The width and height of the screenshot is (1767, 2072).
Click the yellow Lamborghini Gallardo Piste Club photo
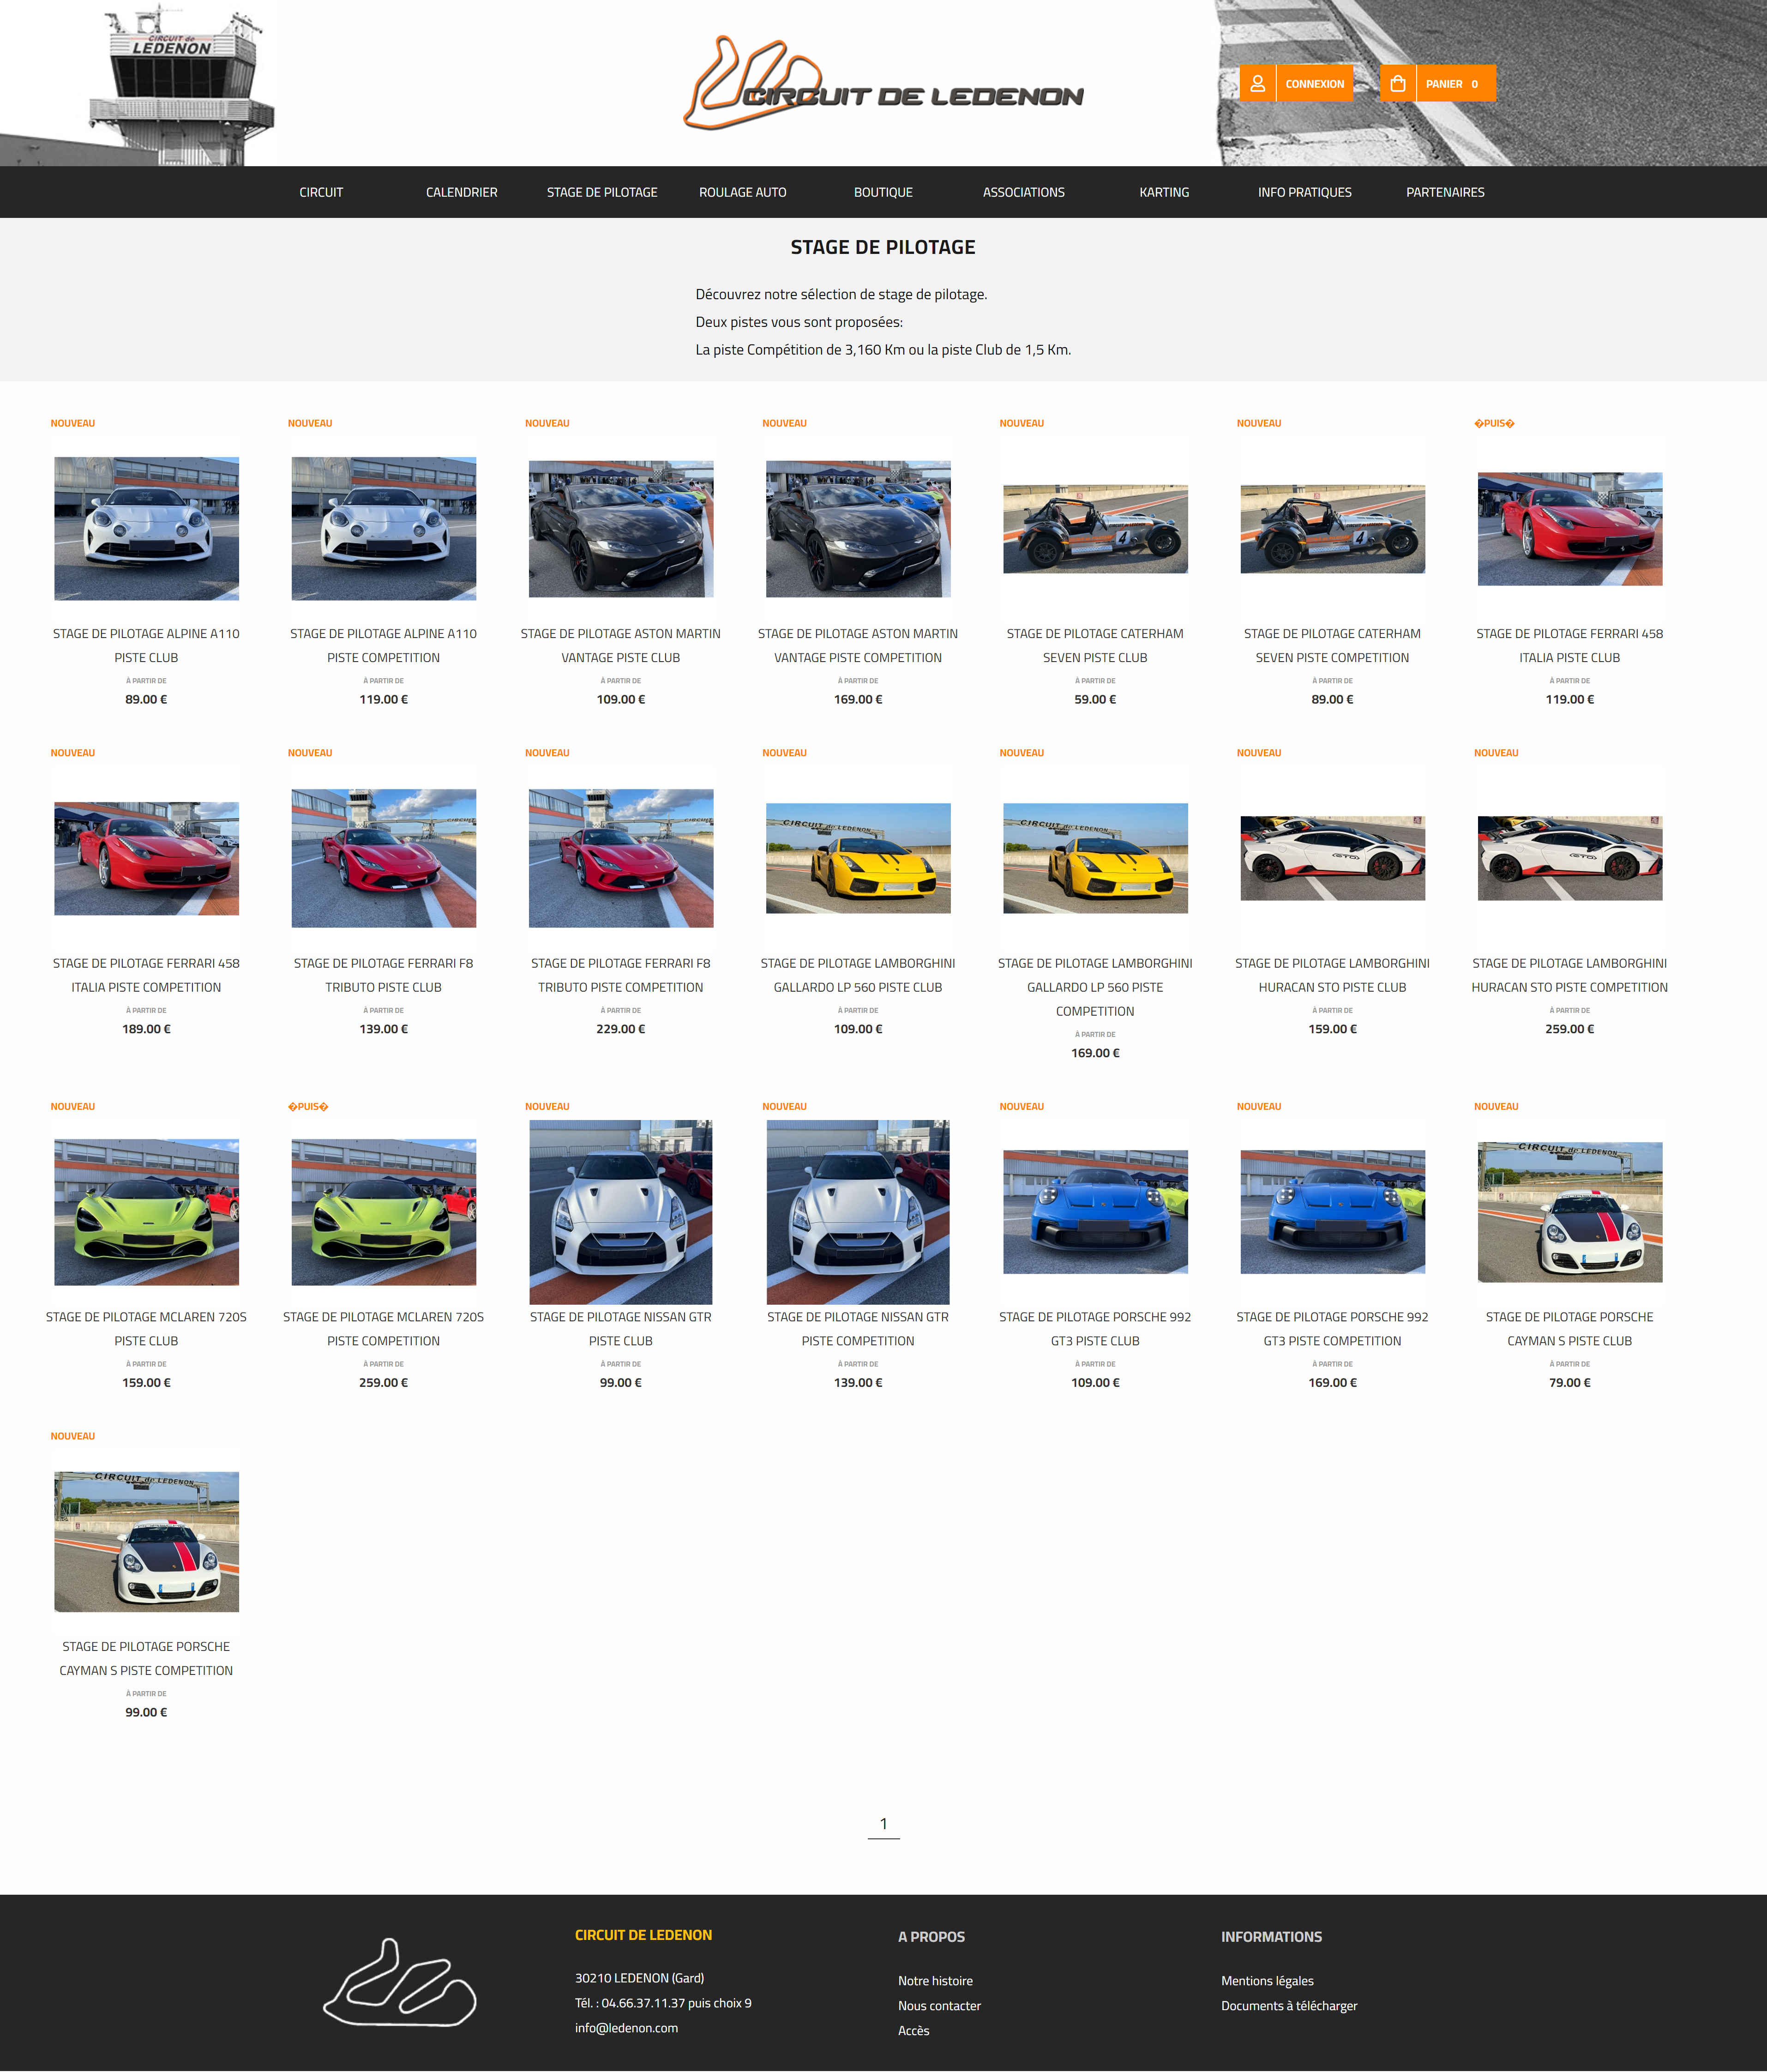(x=858, y=858)
